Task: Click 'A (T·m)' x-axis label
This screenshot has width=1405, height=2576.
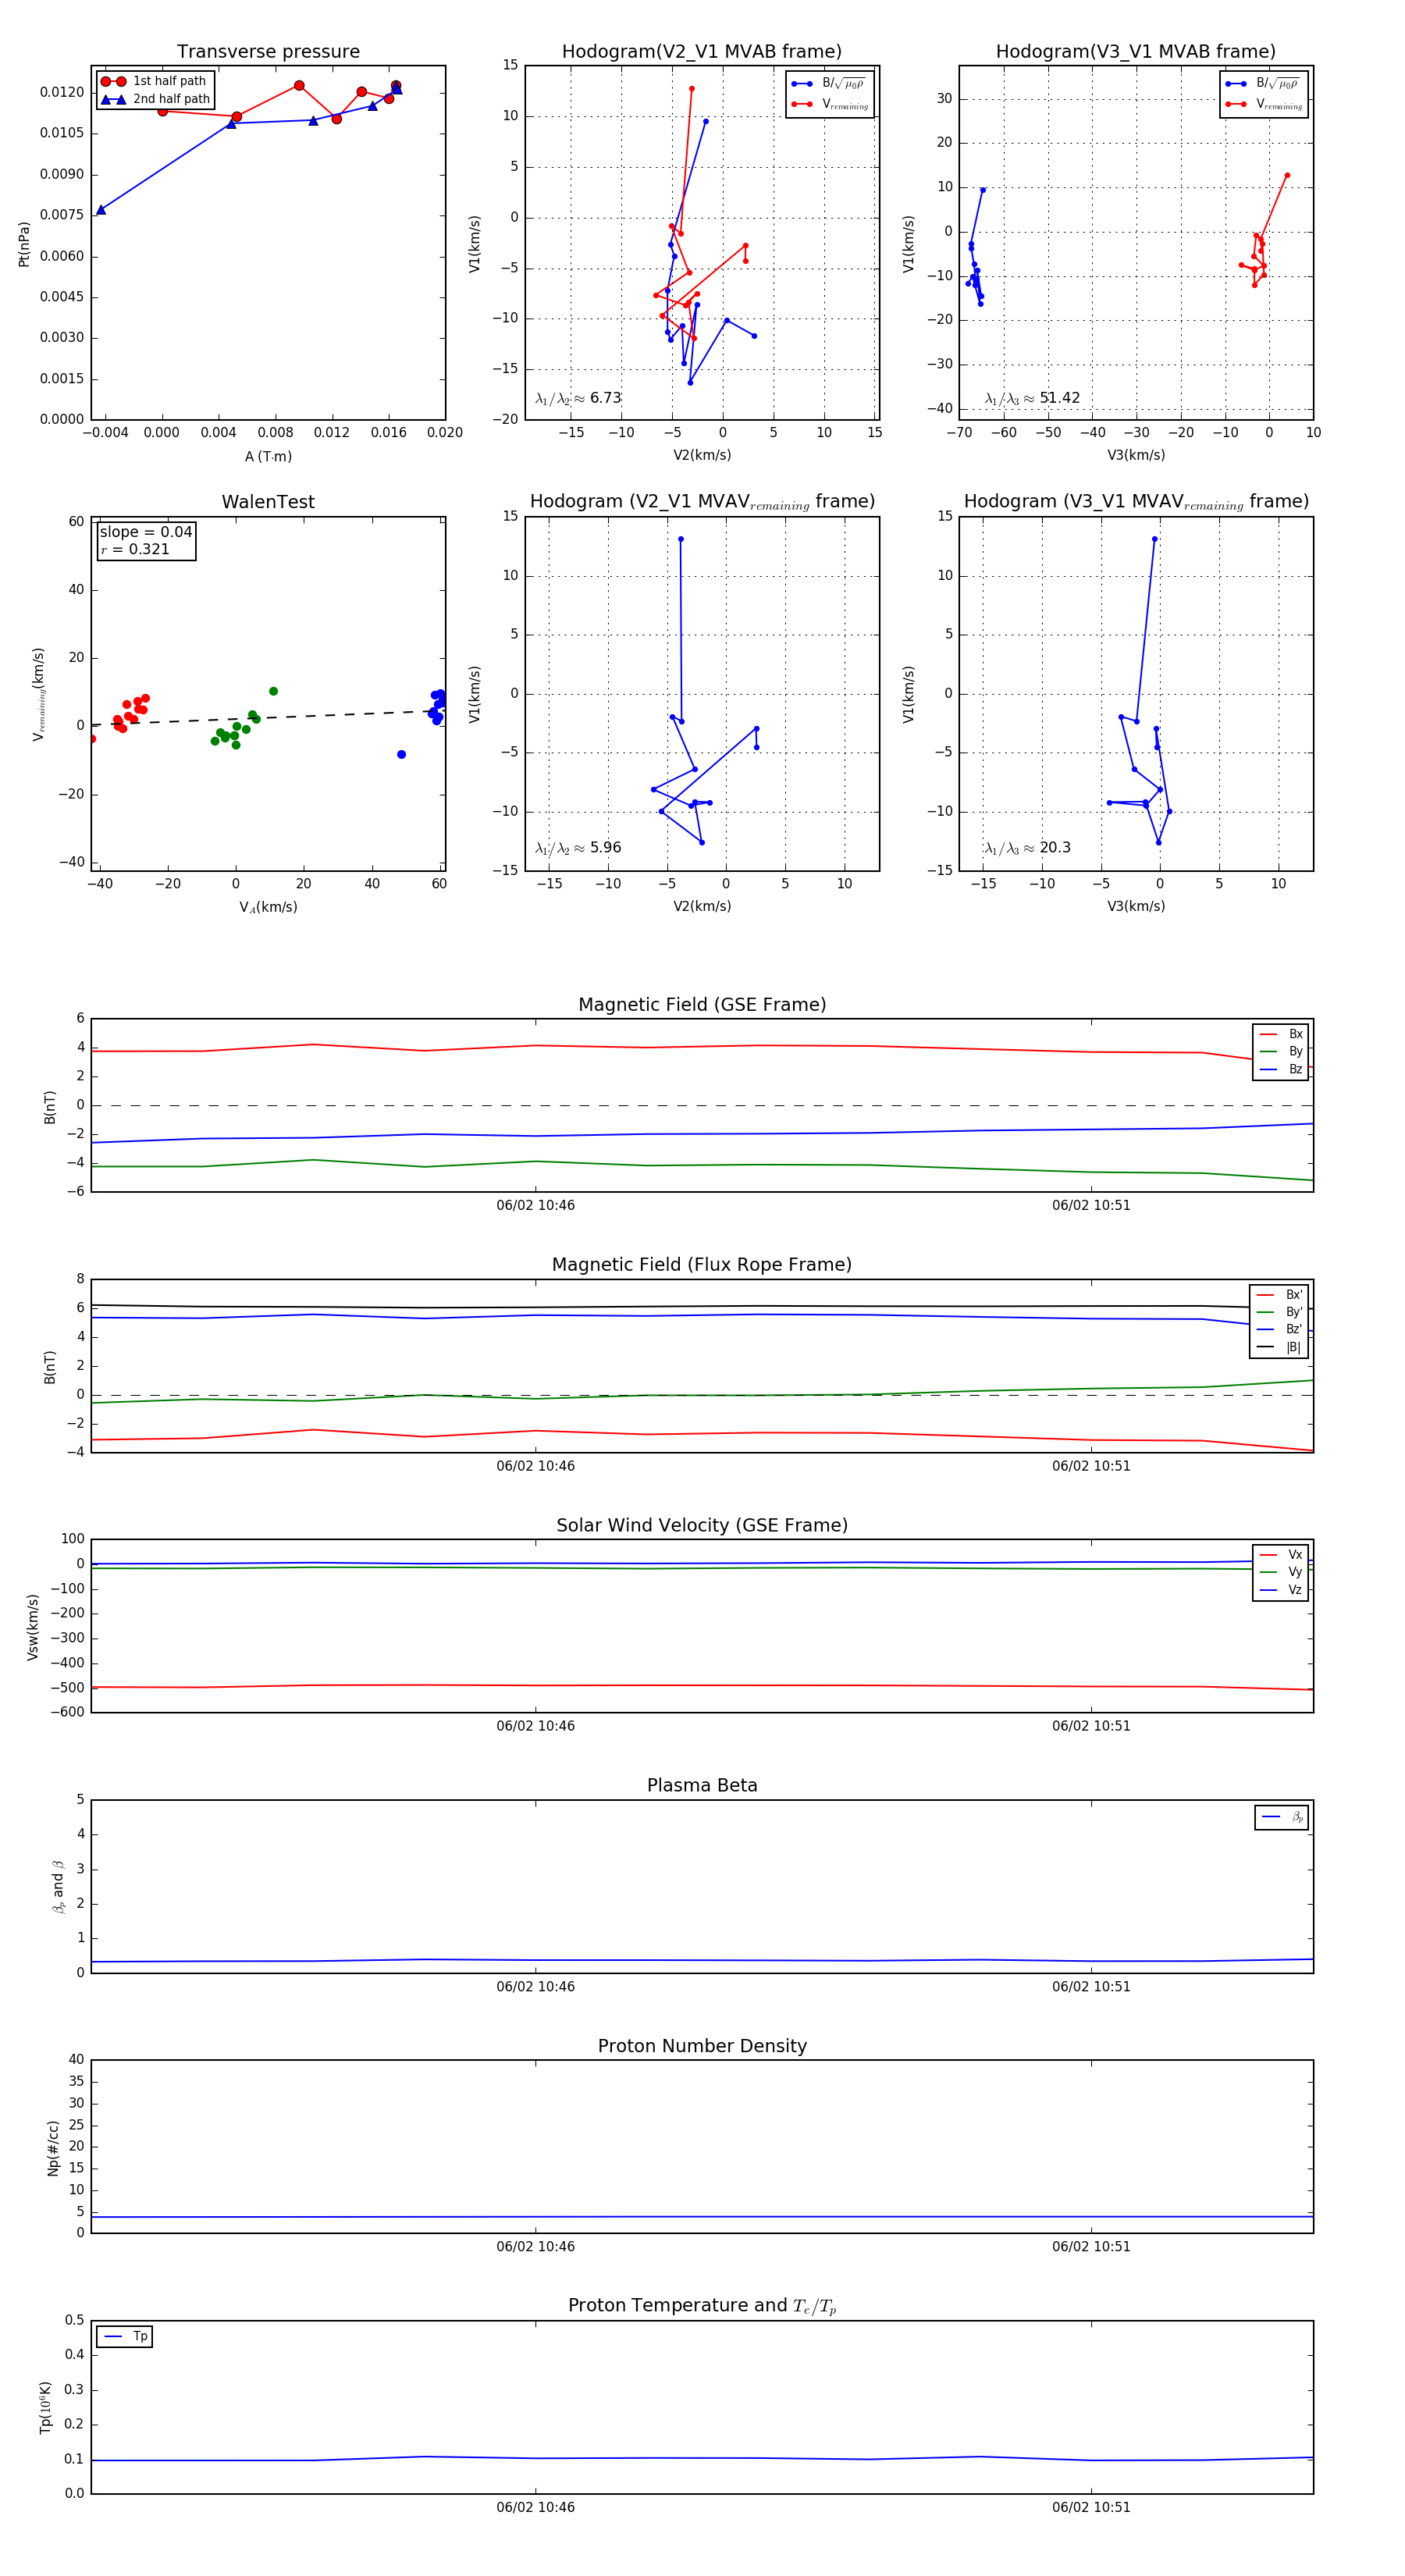Action: click(x=268, y=457)
